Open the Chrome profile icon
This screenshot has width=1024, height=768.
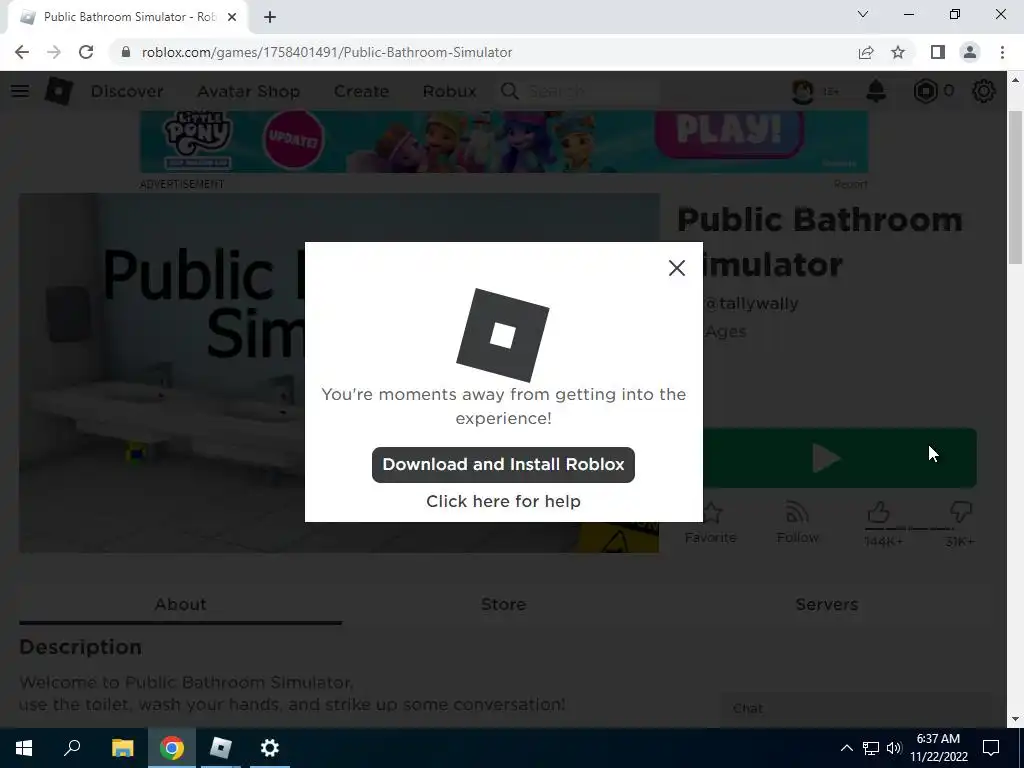pos(970,52)
